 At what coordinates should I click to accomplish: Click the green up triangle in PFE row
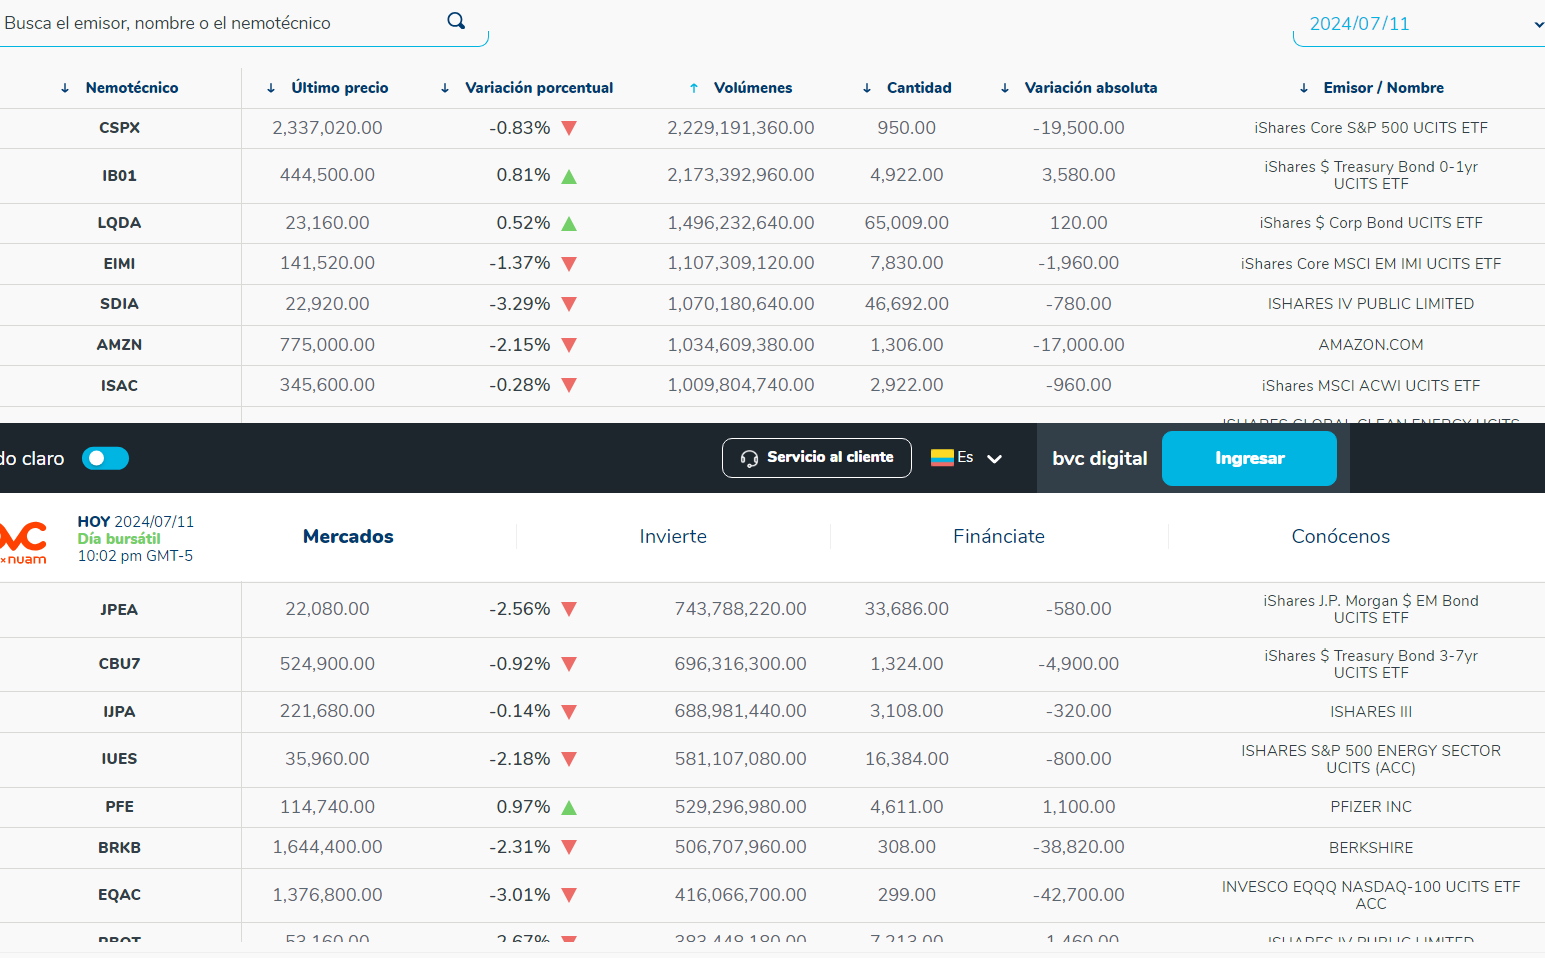coord(569,807)
